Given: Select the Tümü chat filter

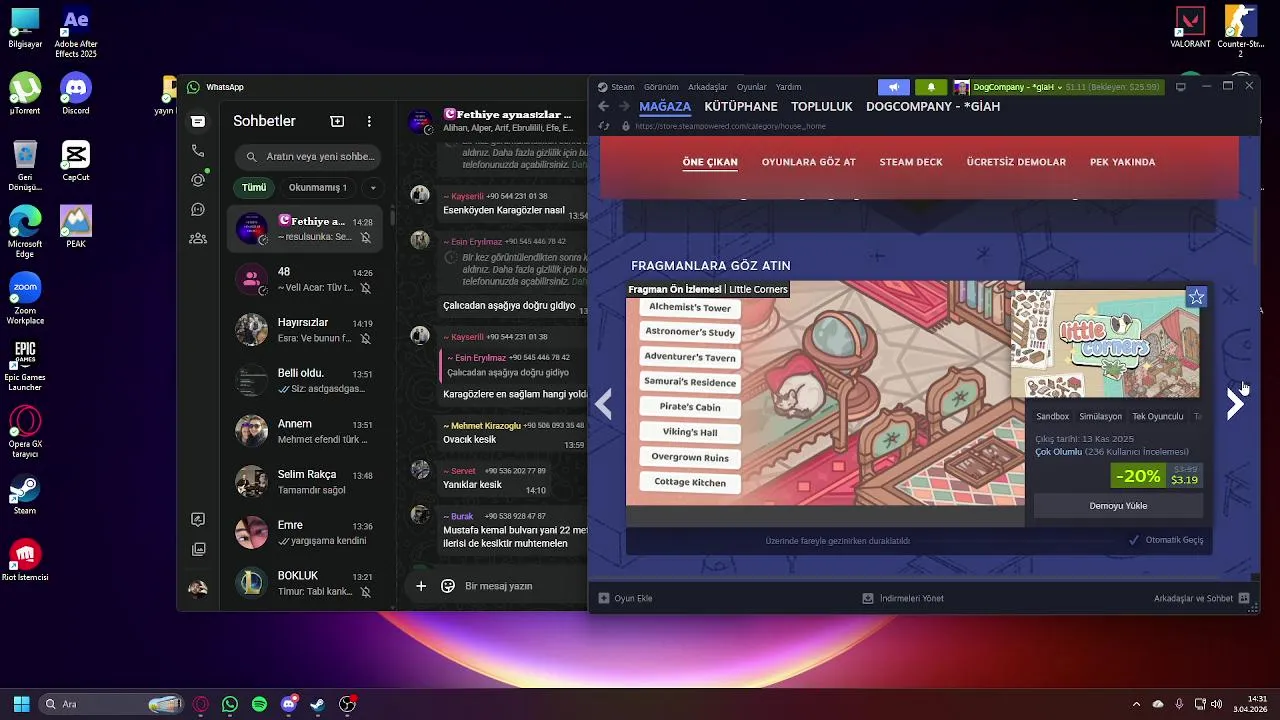Looking at the screenshot, I should [x=254, y=187].
